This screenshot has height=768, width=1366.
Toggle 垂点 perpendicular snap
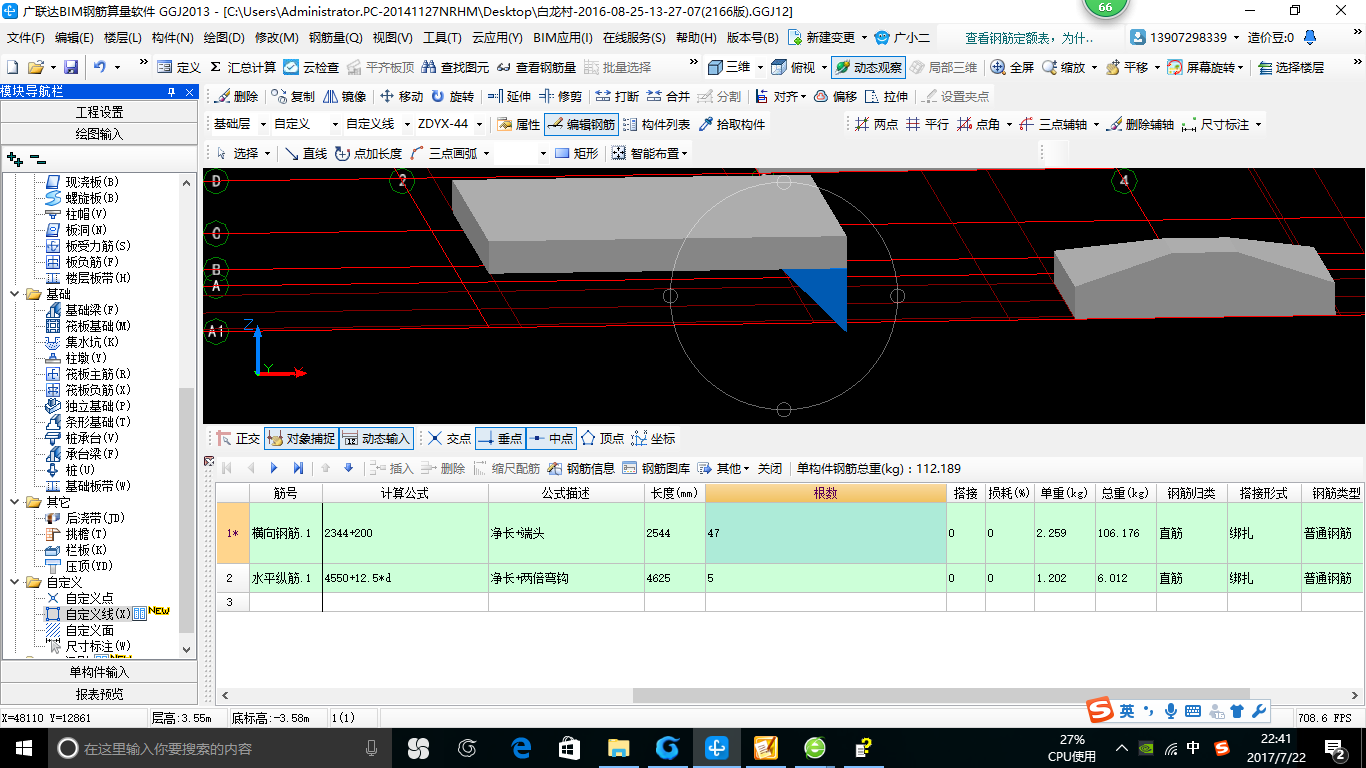pos(500,439)
